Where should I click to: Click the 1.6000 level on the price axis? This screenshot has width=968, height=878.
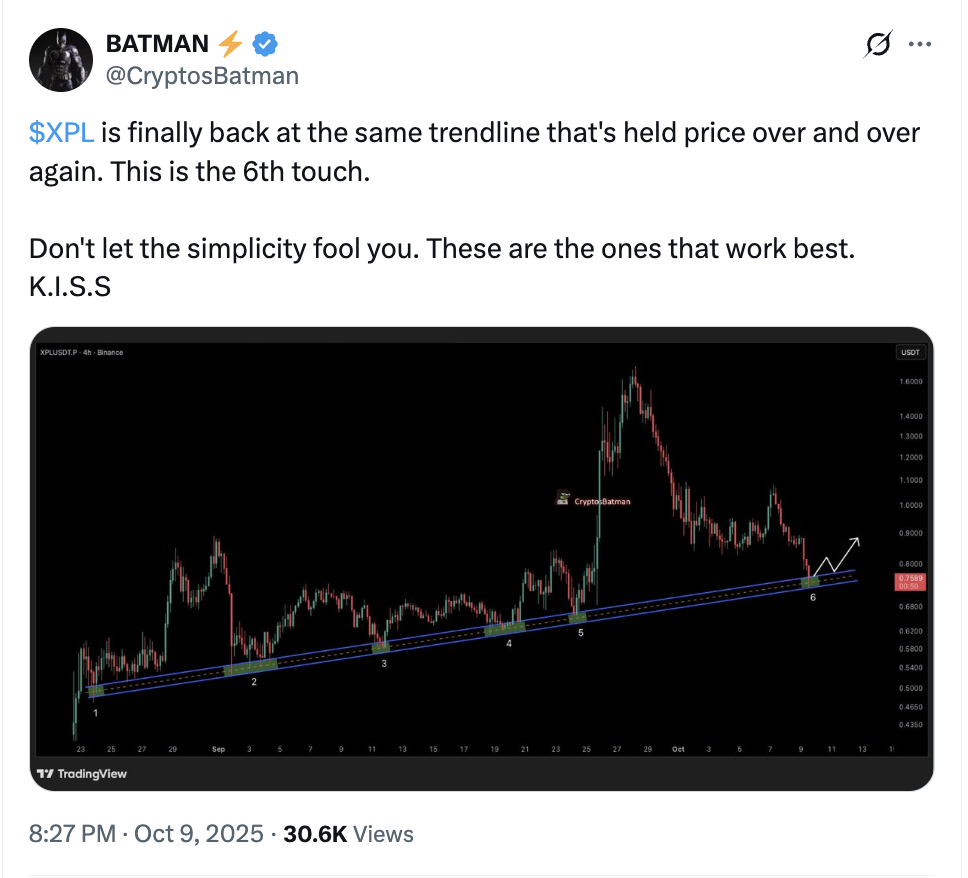[x=910, y=382]
